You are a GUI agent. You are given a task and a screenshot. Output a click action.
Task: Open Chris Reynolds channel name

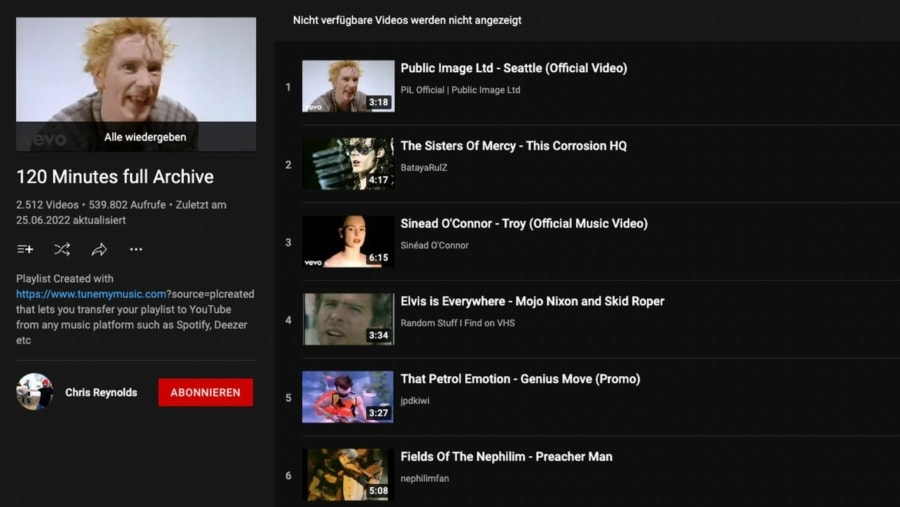click(101, 393)
